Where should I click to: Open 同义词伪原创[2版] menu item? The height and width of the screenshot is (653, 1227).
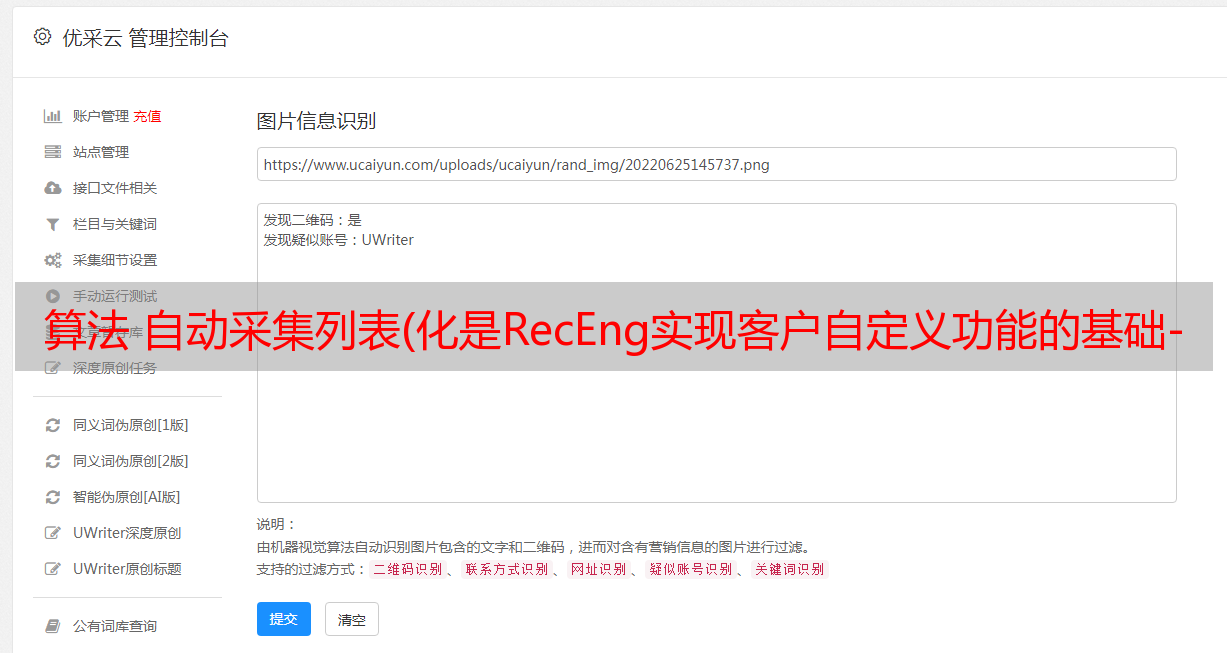click(130, 461)
